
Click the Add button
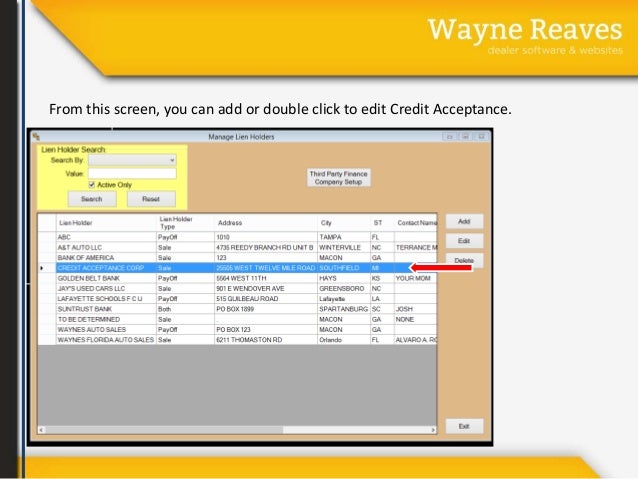click(x=464, y=221)
